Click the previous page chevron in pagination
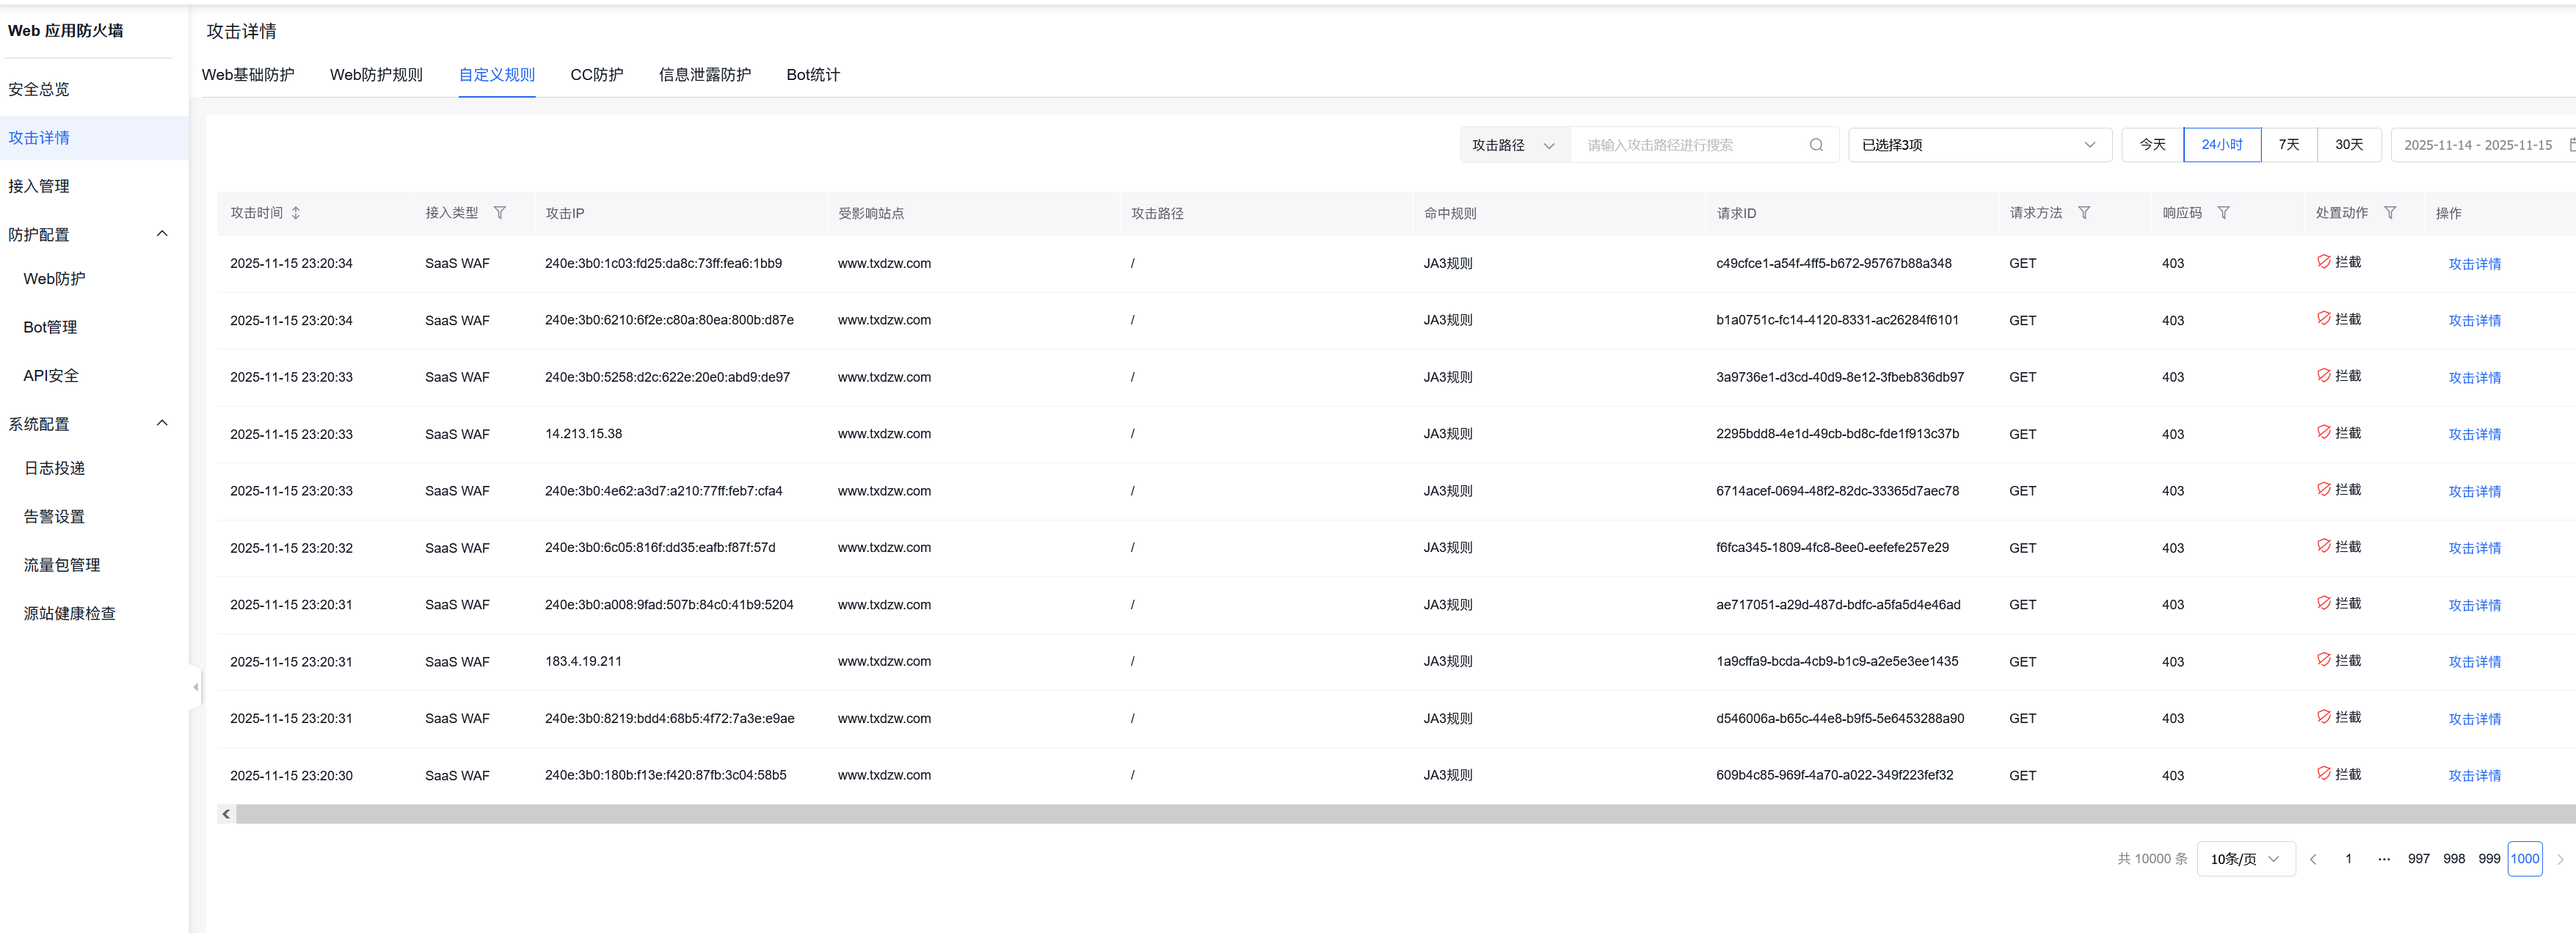Viewport: 2576px width, 933px height. (2314, 858)
